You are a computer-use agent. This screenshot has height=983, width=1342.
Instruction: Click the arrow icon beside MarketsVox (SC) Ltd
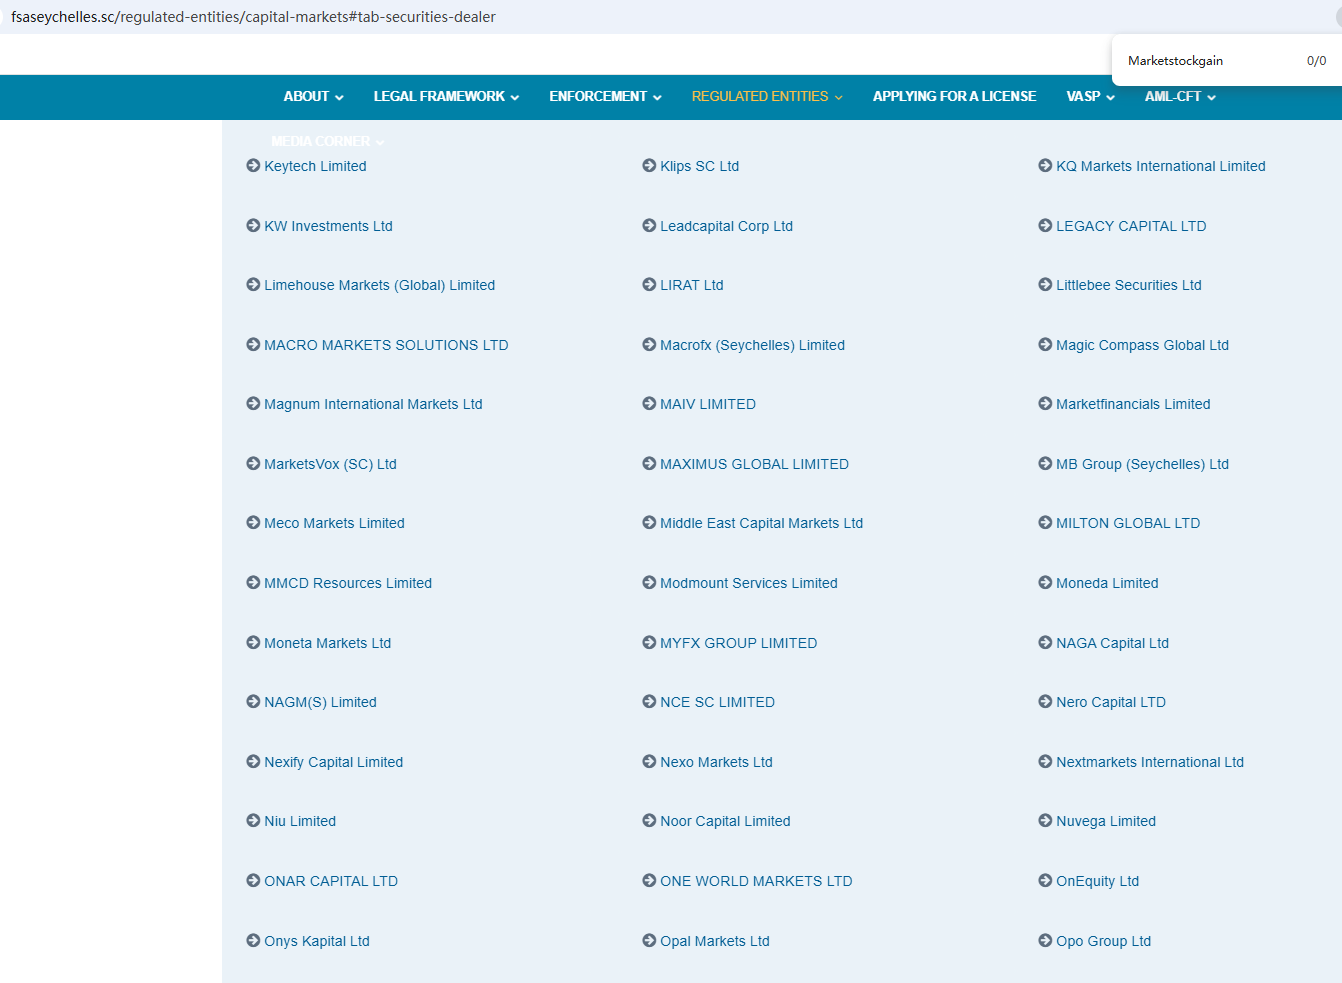coord(253,464)
